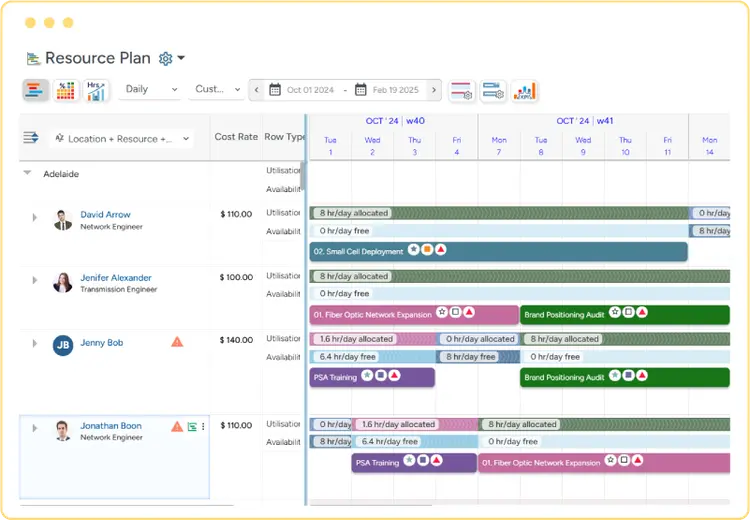This screenshot has width=750, height=520.
Task: Go to next date range arrow
Action: pyautogui.click(x=434, y=90)
